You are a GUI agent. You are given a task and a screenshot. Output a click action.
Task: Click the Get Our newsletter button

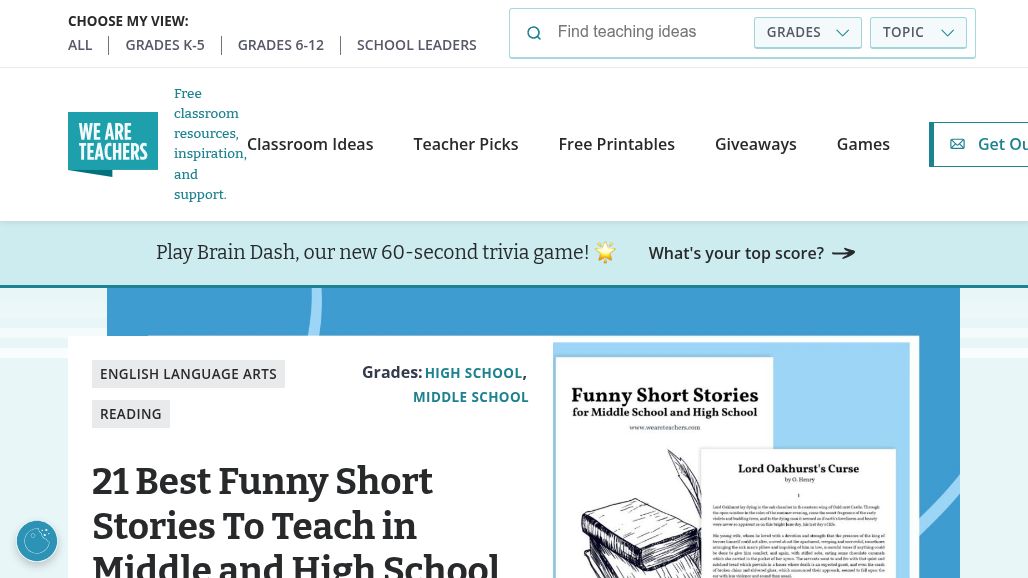(x=979, y=144)
